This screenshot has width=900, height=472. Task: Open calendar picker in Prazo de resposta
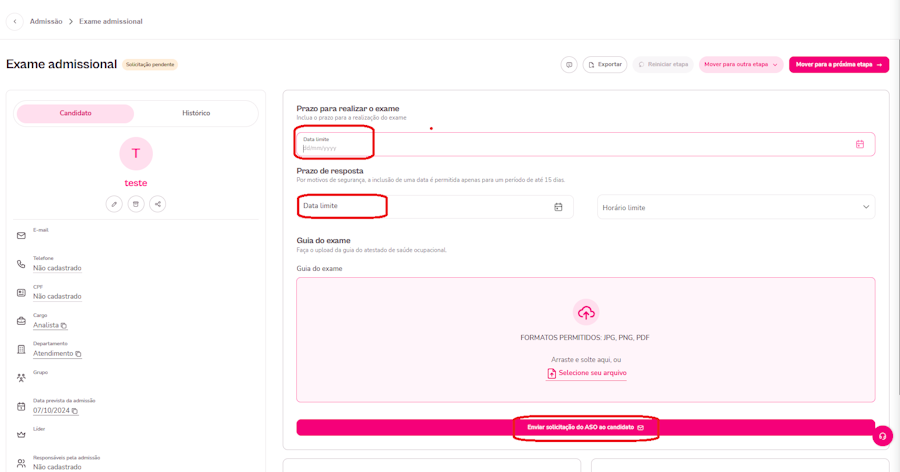pyautogui.click(x=558, y=207)
